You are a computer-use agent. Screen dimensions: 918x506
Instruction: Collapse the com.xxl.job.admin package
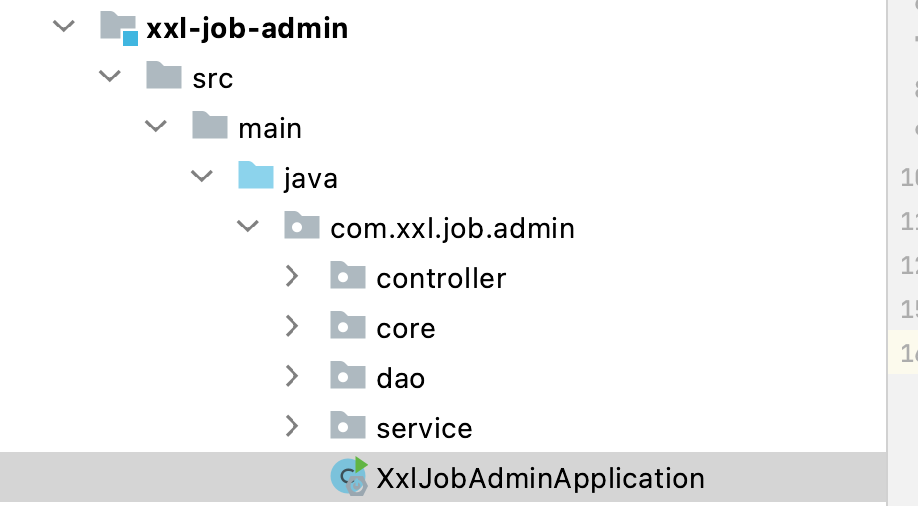point(248,227)
